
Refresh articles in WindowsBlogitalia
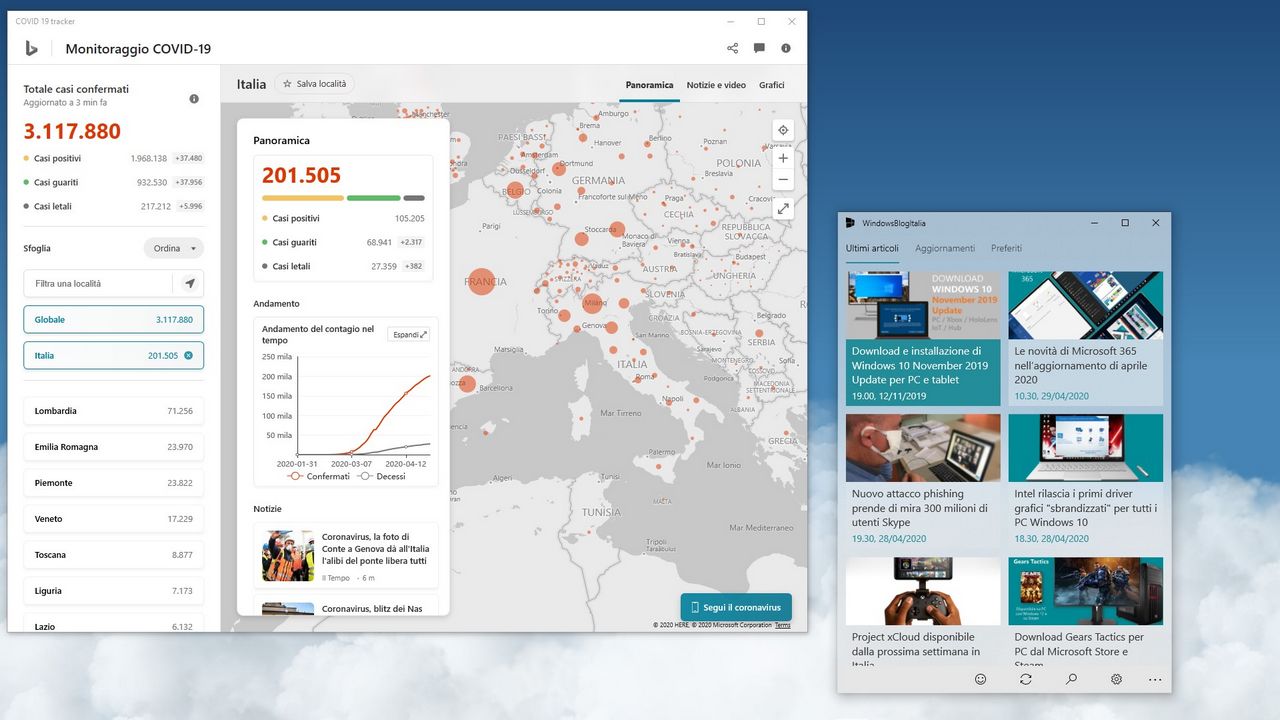click(1026, 679)
